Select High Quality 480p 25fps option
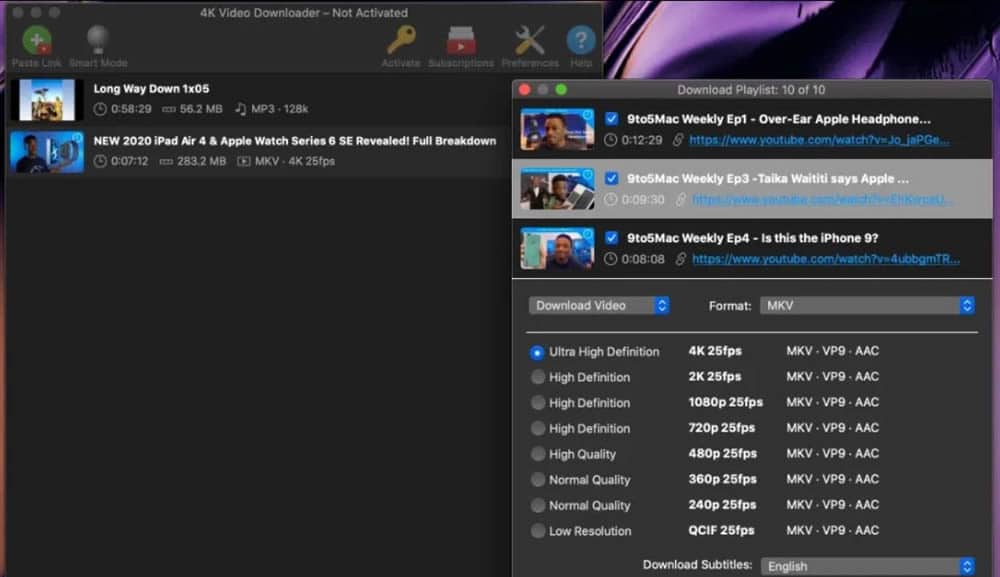1000x577 pixels. tap(538, 454)
